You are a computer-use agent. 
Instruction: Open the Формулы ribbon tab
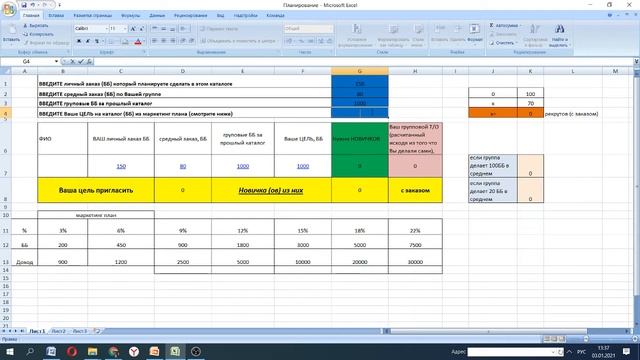131,16
